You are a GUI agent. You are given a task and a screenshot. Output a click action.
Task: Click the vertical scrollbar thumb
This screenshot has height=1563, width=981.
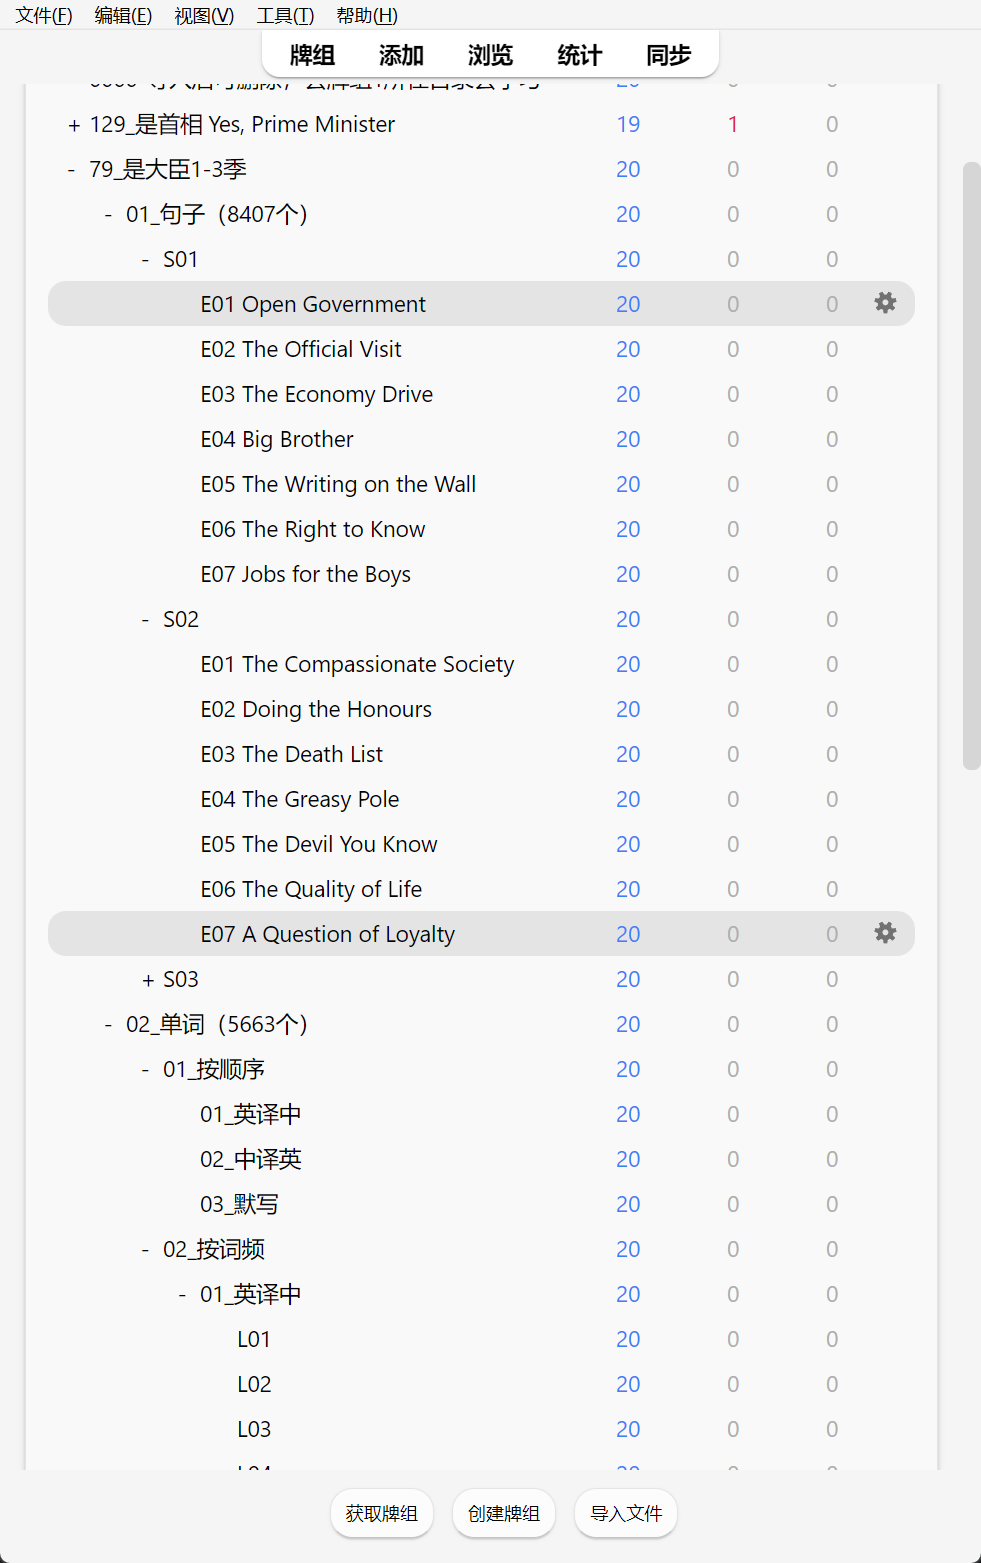(971, 465)
